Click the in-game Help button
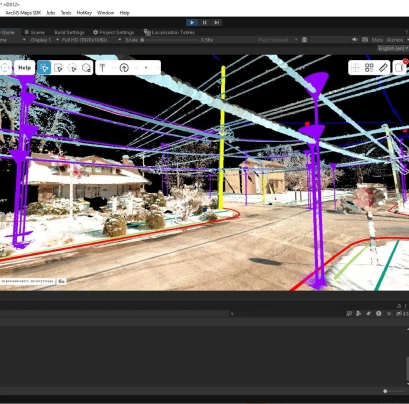The width and height of the screenshot is (409, 404). 25,68
